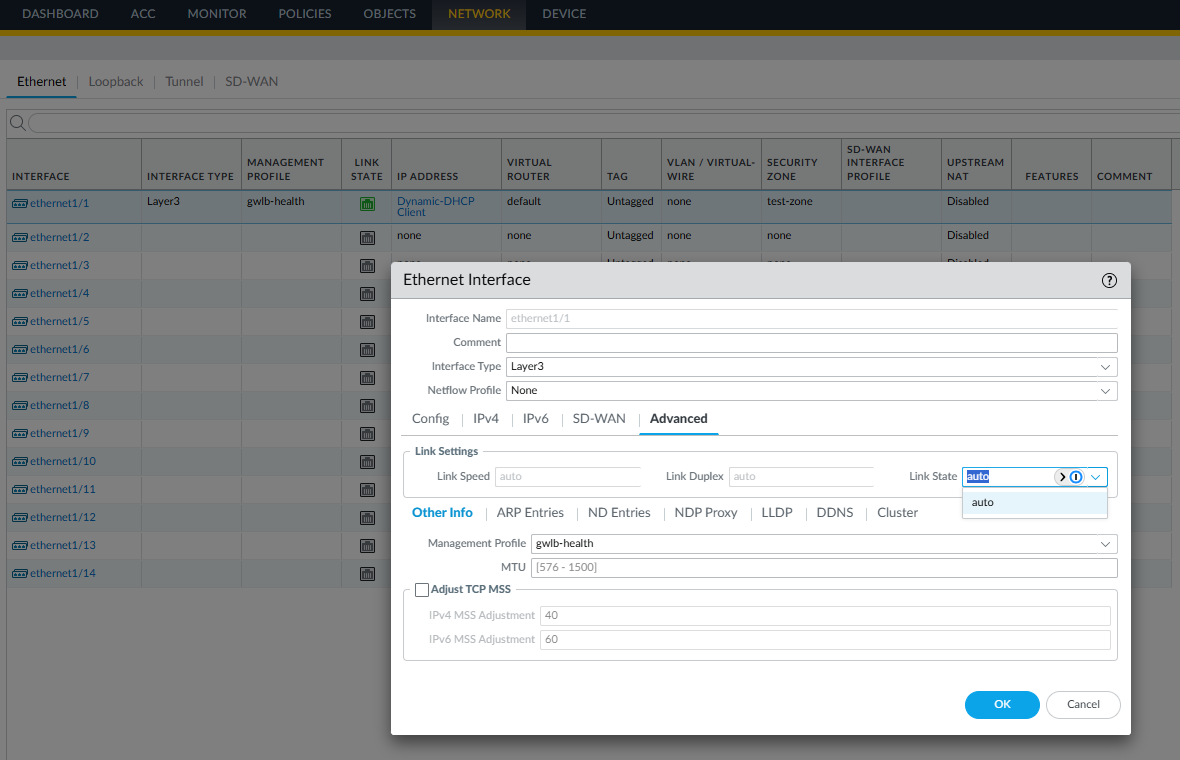Click the help icon in Ethernet Interface dialog
Screen dimensions: 1180x760
(x=1109, y=281)
